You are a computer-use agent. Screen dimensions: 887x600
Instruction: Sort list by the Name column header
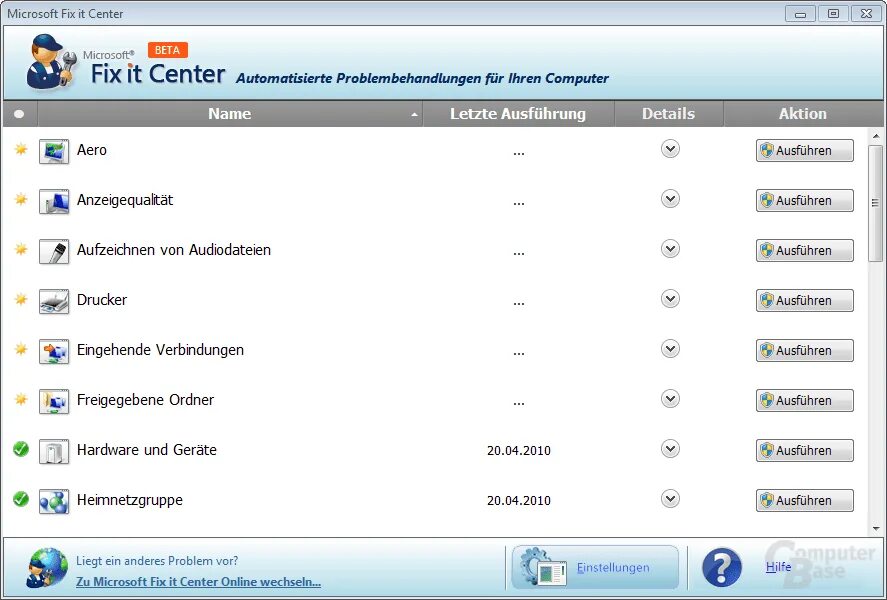pyautogui.click(x=230, y=114)
